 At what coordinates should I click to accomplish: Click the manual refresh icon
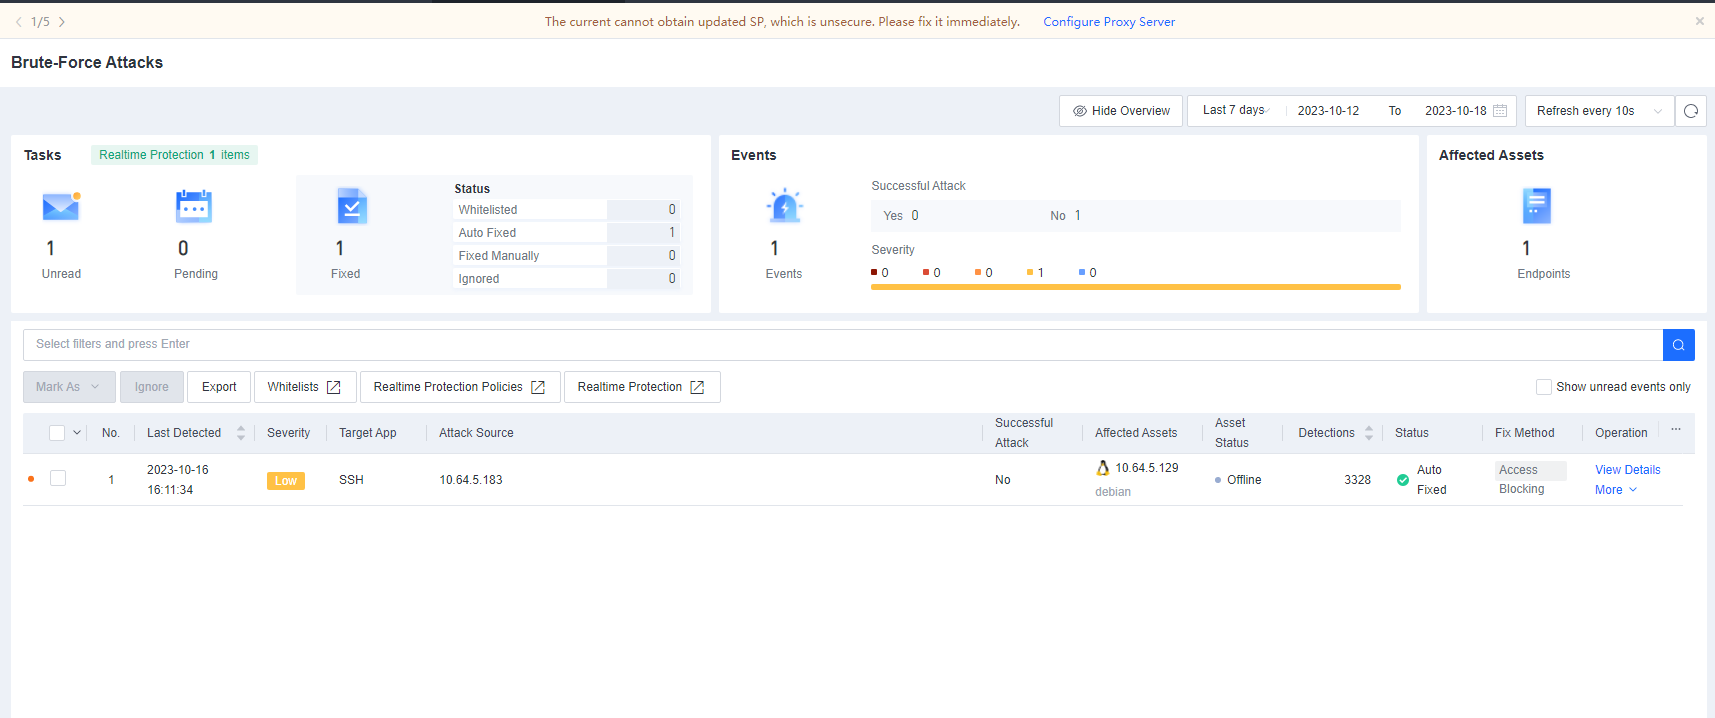(1690, 111)
